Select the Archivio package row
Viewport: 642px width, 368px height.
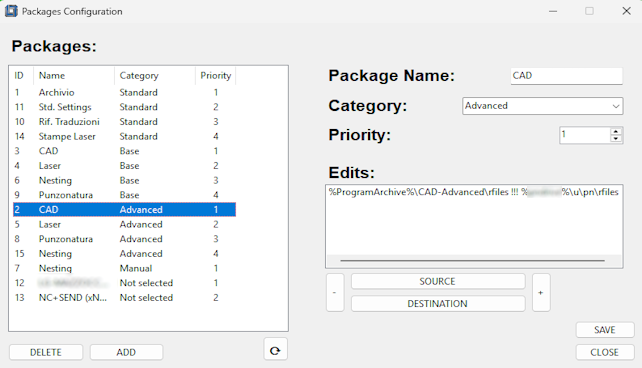(124, 93)
